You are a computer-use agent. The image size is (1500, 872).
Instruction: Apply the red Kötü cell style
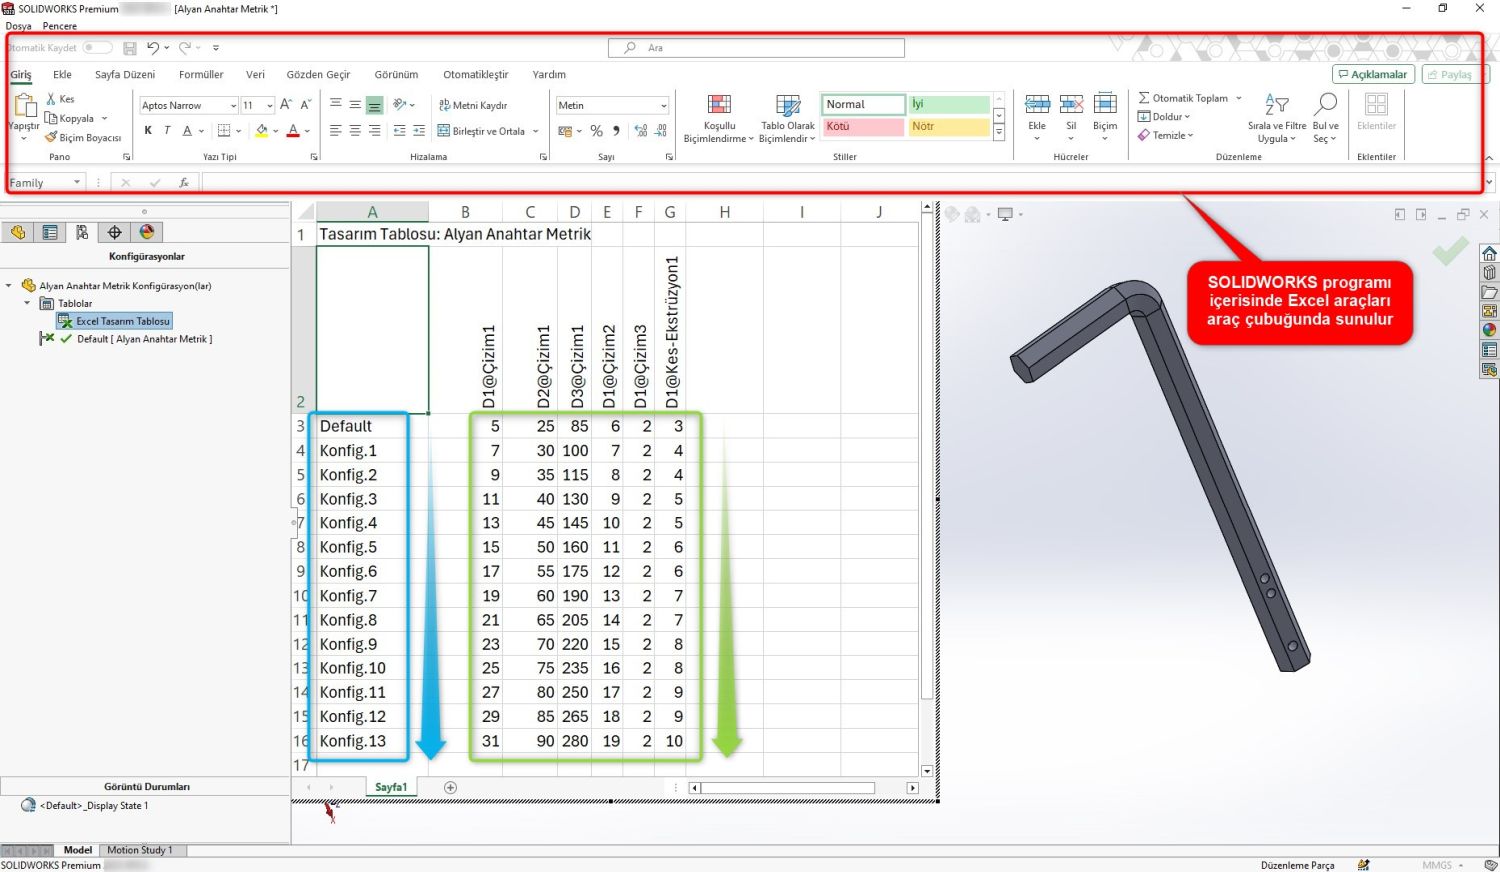click(863, 127)
